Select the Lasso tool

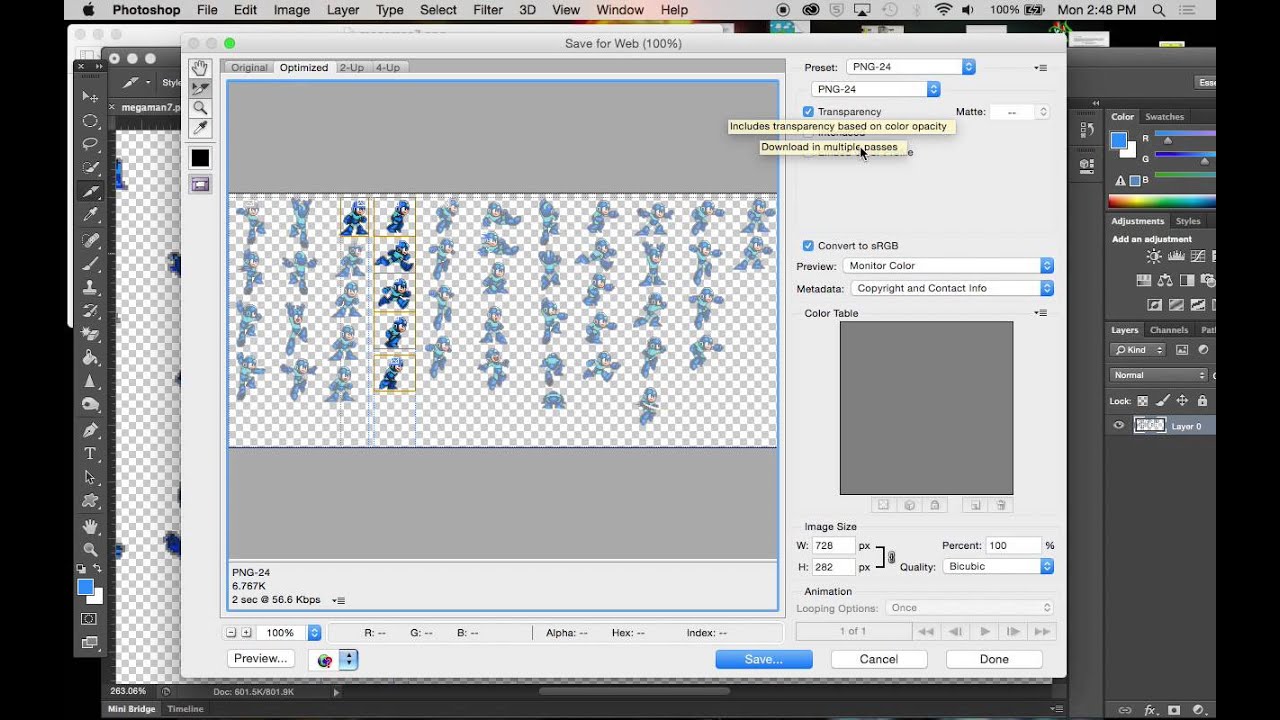click(x=91, y=144)
